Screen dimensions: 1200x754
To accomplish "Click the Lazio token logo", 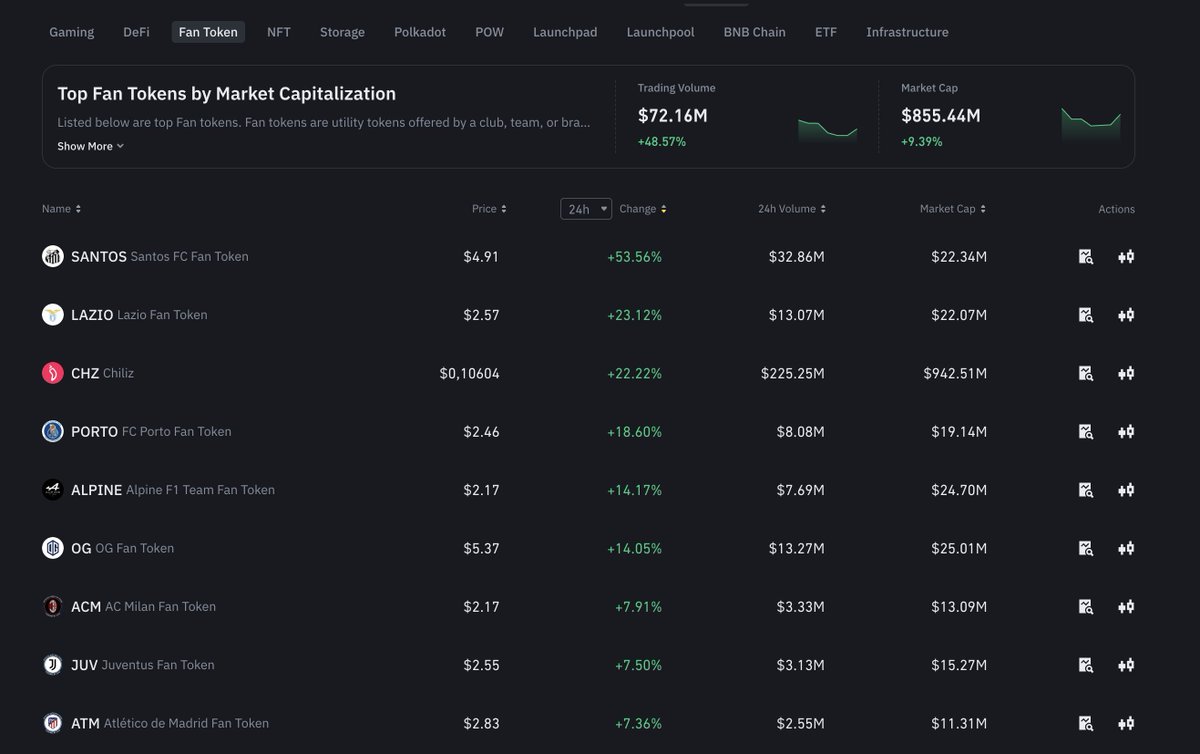I will 53,315.
